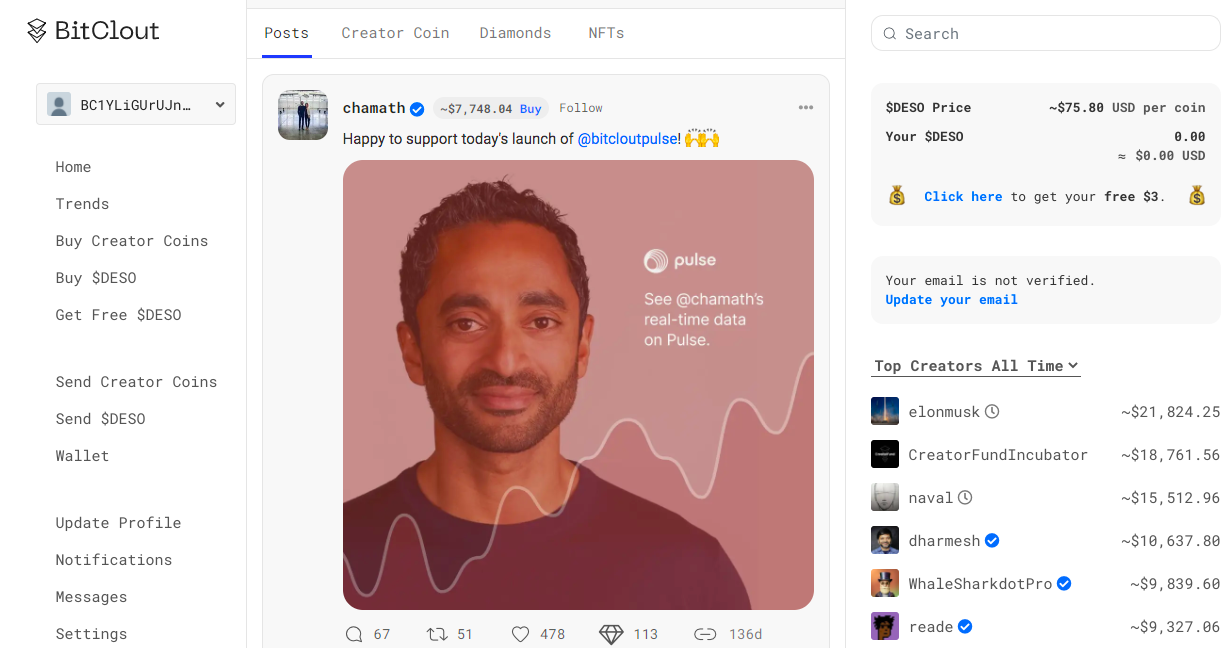Select the NFTs tab
Image resolution: width=1222 pixels, height=648 pixels.
[x=606, y=33]
